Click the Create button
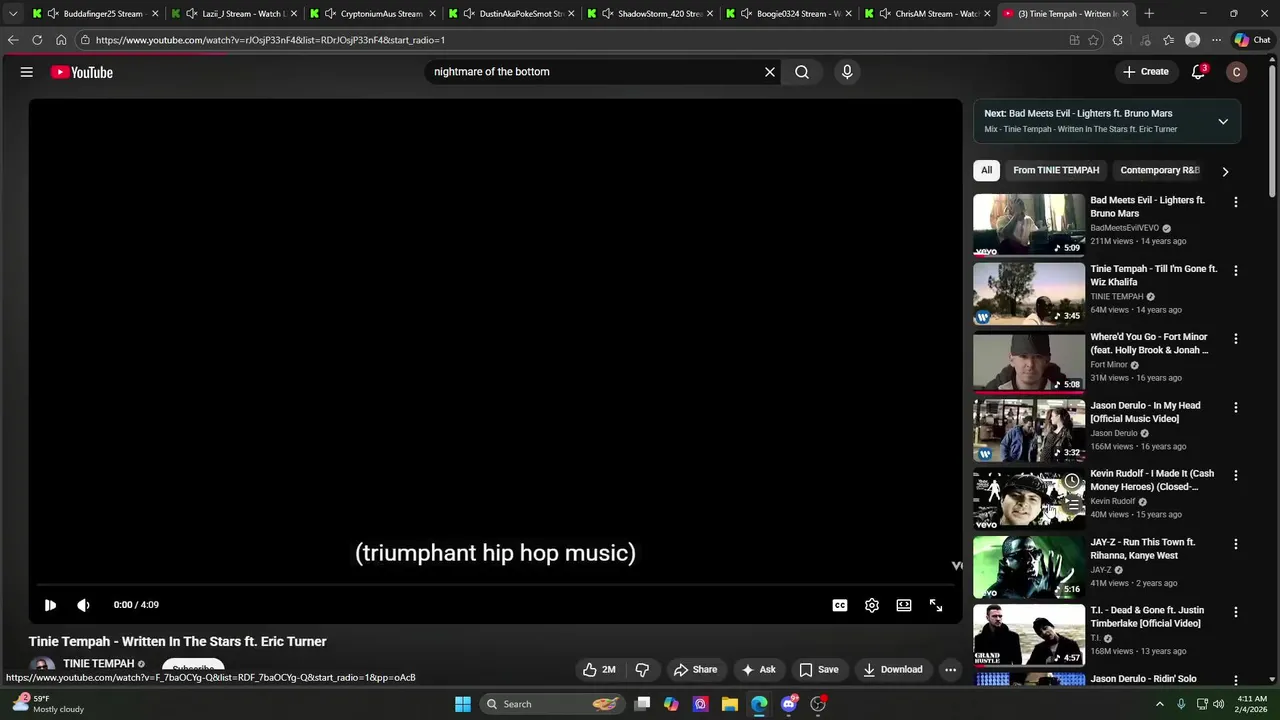 click(1146, 72)
